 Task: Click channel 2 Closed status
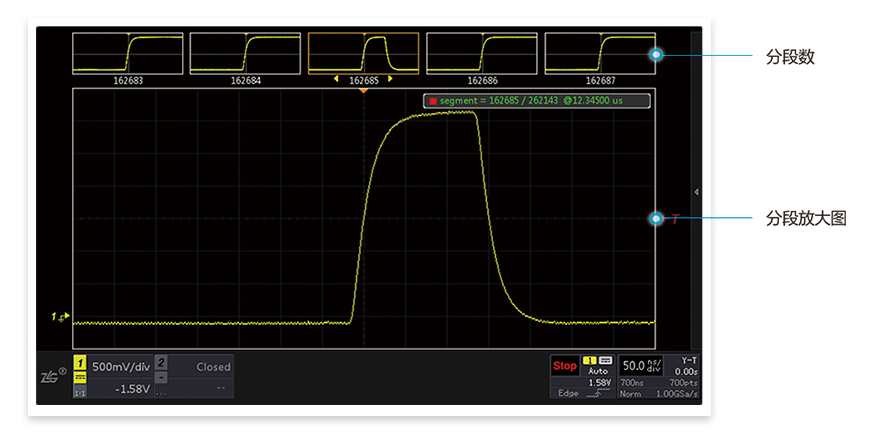(213, 367)
